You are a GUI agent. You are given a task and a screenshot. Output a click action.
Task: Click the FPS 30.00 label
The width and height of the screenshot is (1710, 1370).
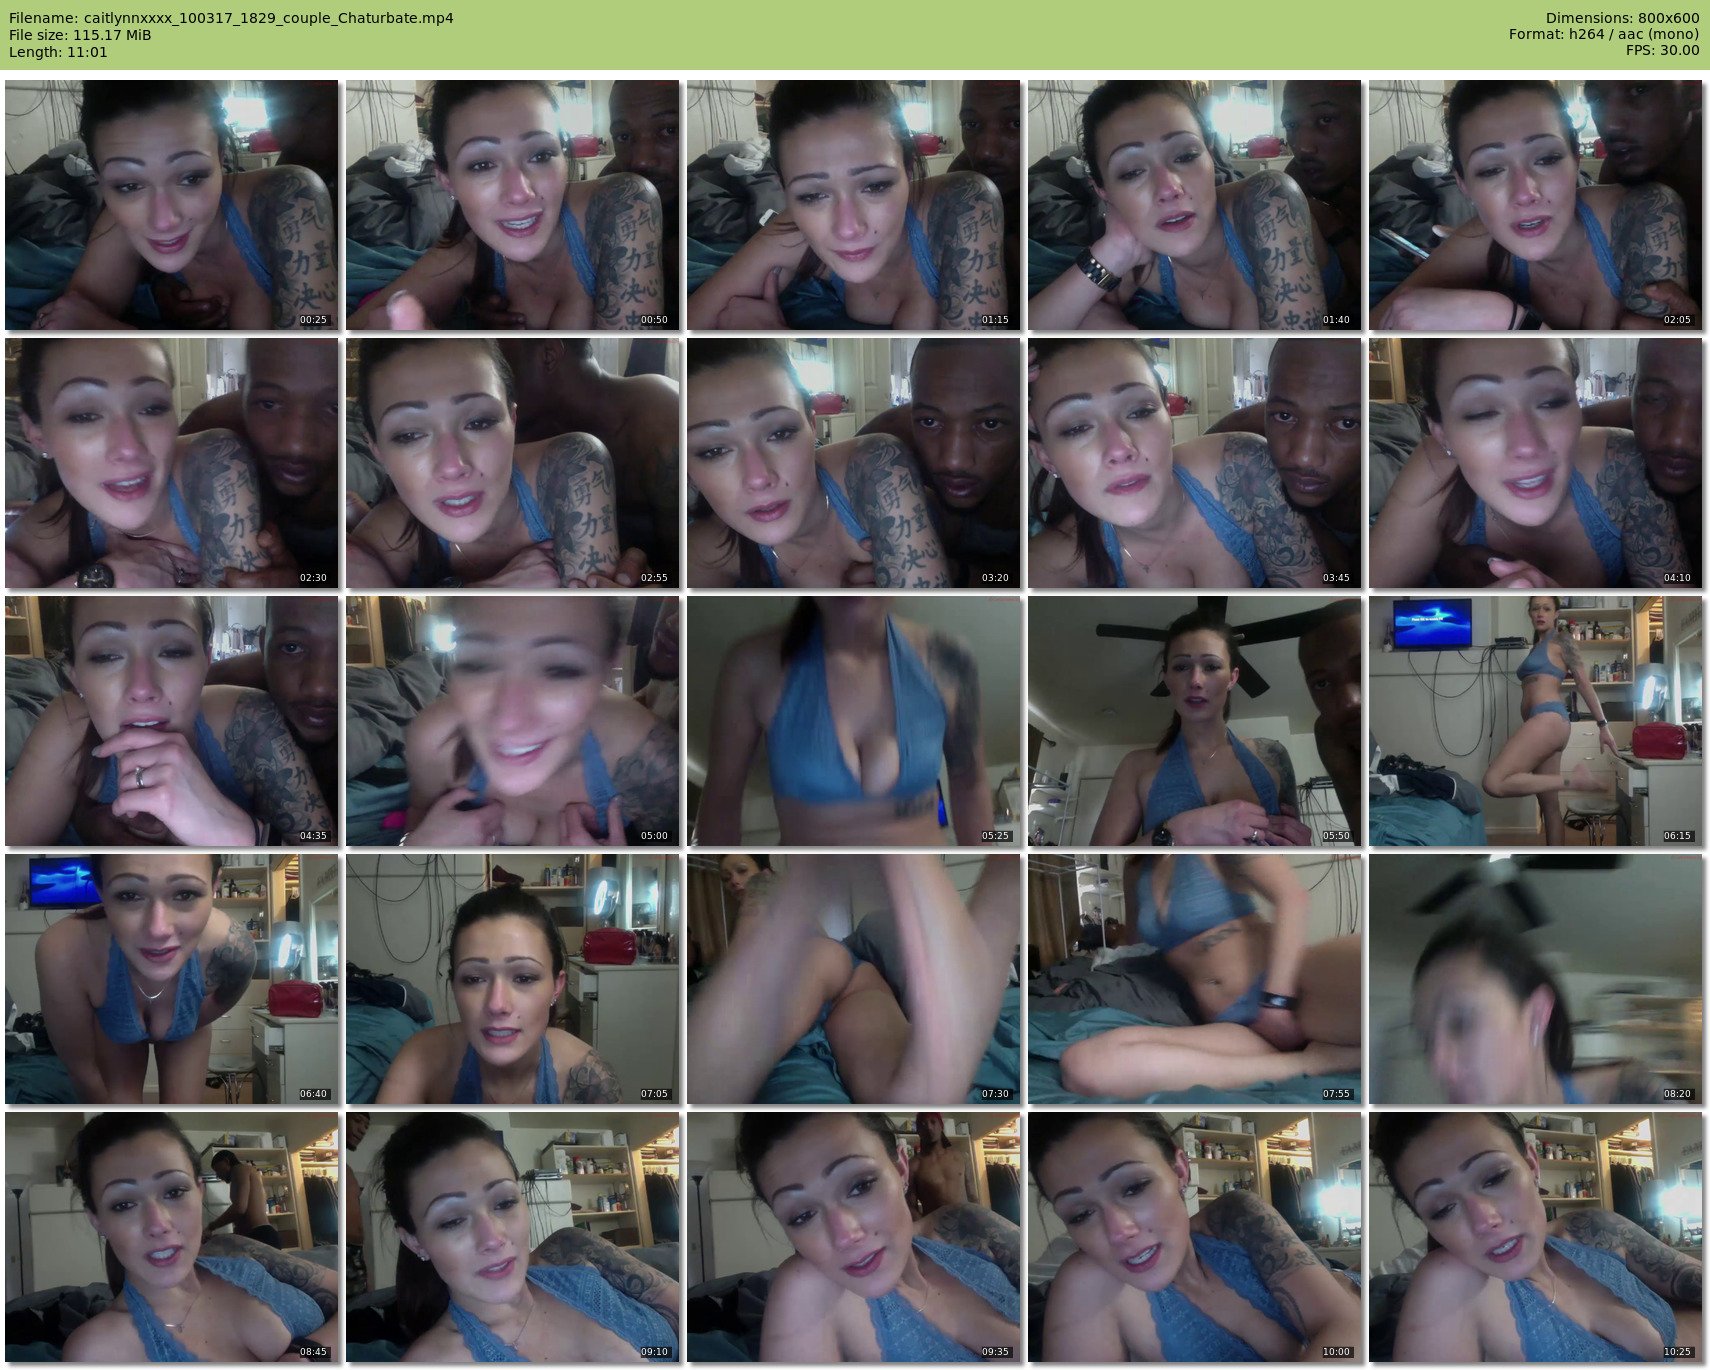[1662, 50]
